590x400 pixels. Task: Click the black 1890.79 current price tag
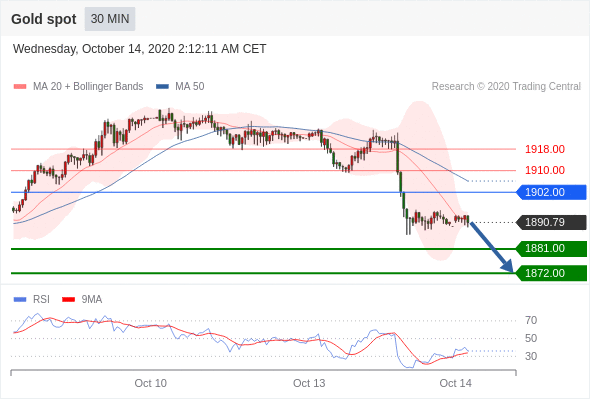pos(551,222)
